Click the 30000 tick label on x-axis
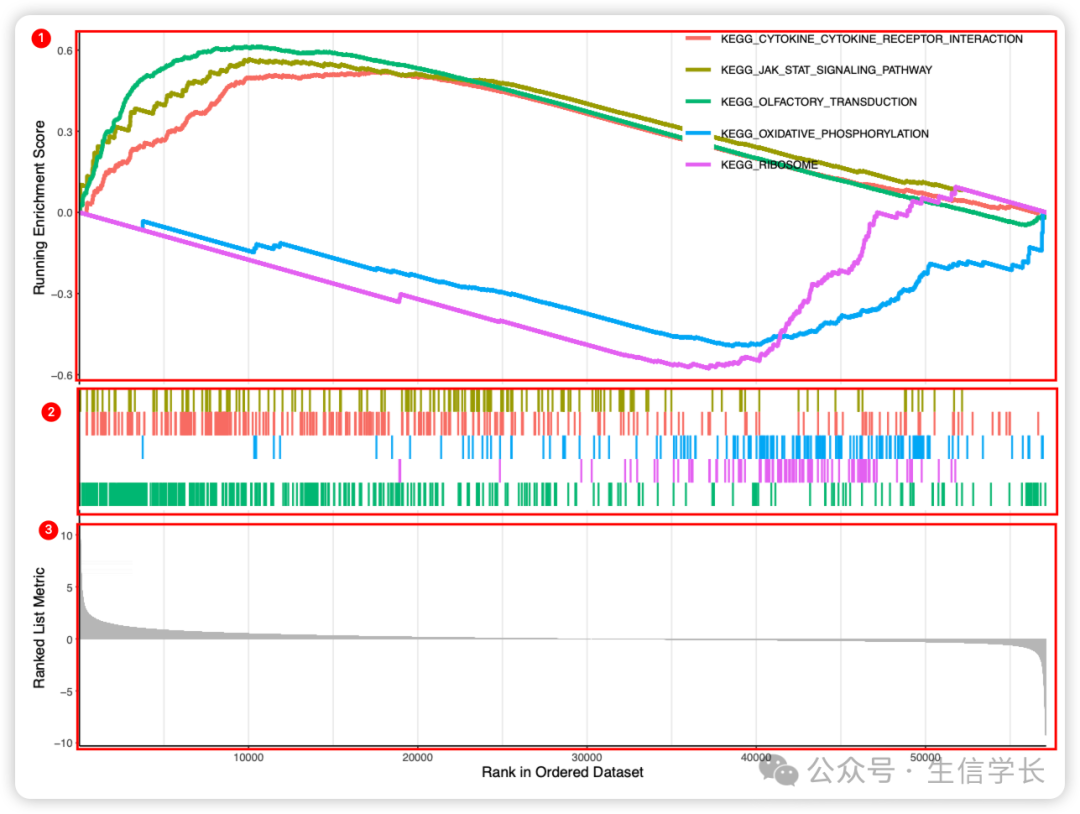This screenshot has width=1080, height=814. coord(587,757)
